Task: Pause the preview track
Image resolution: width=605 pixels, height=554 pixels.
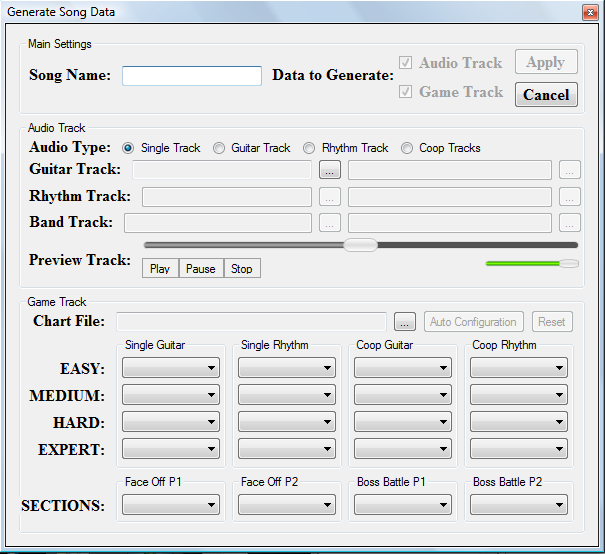Action: [x=201, y=268]
